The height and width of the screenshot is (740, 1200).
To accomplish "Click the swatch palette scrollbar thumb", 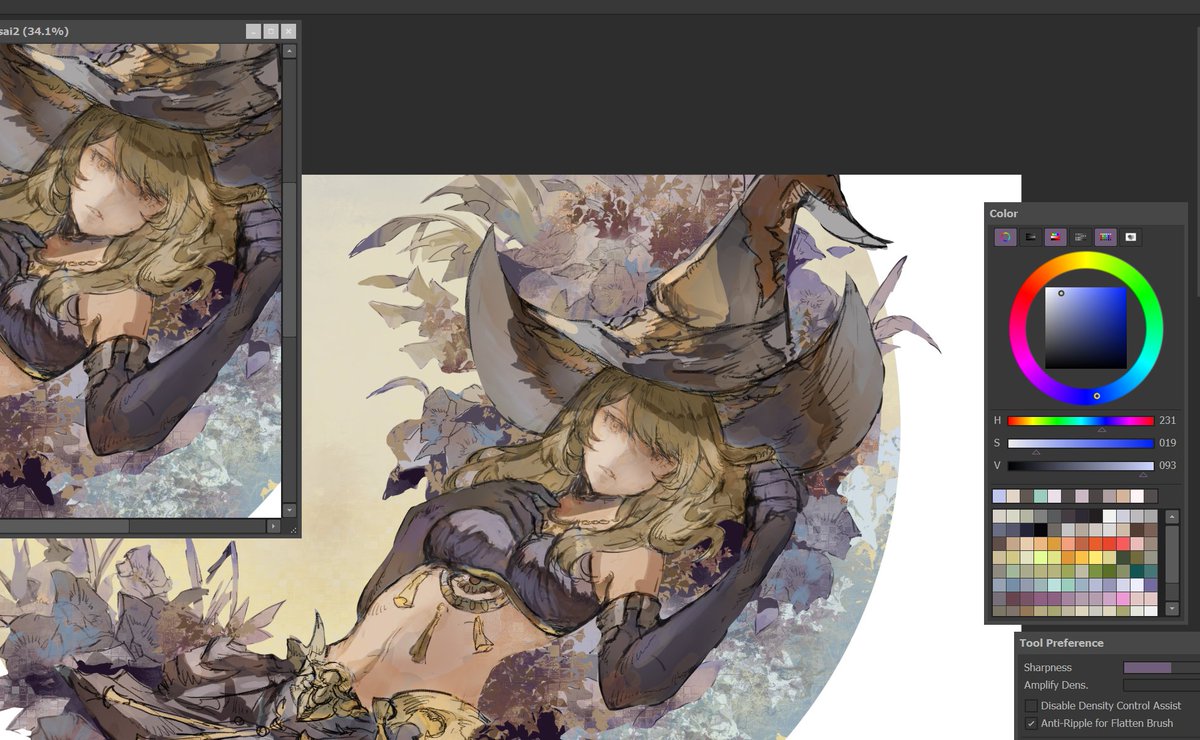I will [x=1172, y=554].
